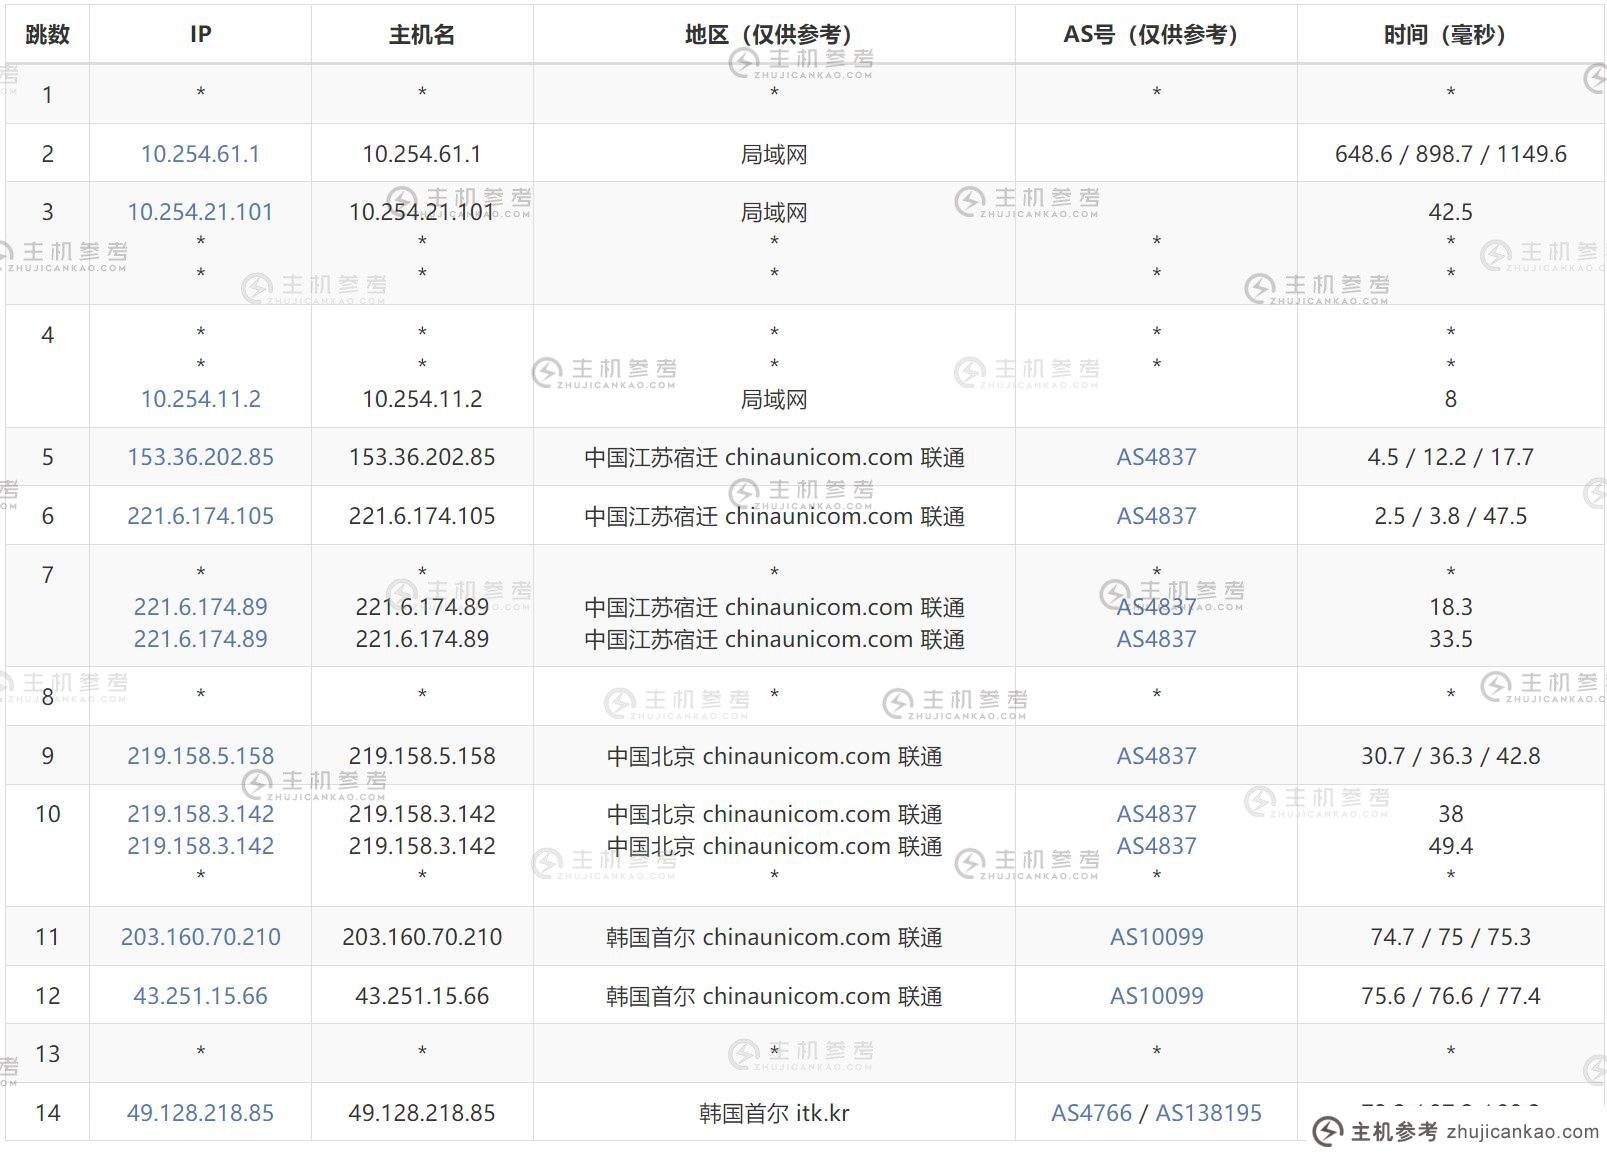1607x1156 pixels.
Task: Select region text 韩国首尔 itk.kr
Action: (x=774, y=1113)
